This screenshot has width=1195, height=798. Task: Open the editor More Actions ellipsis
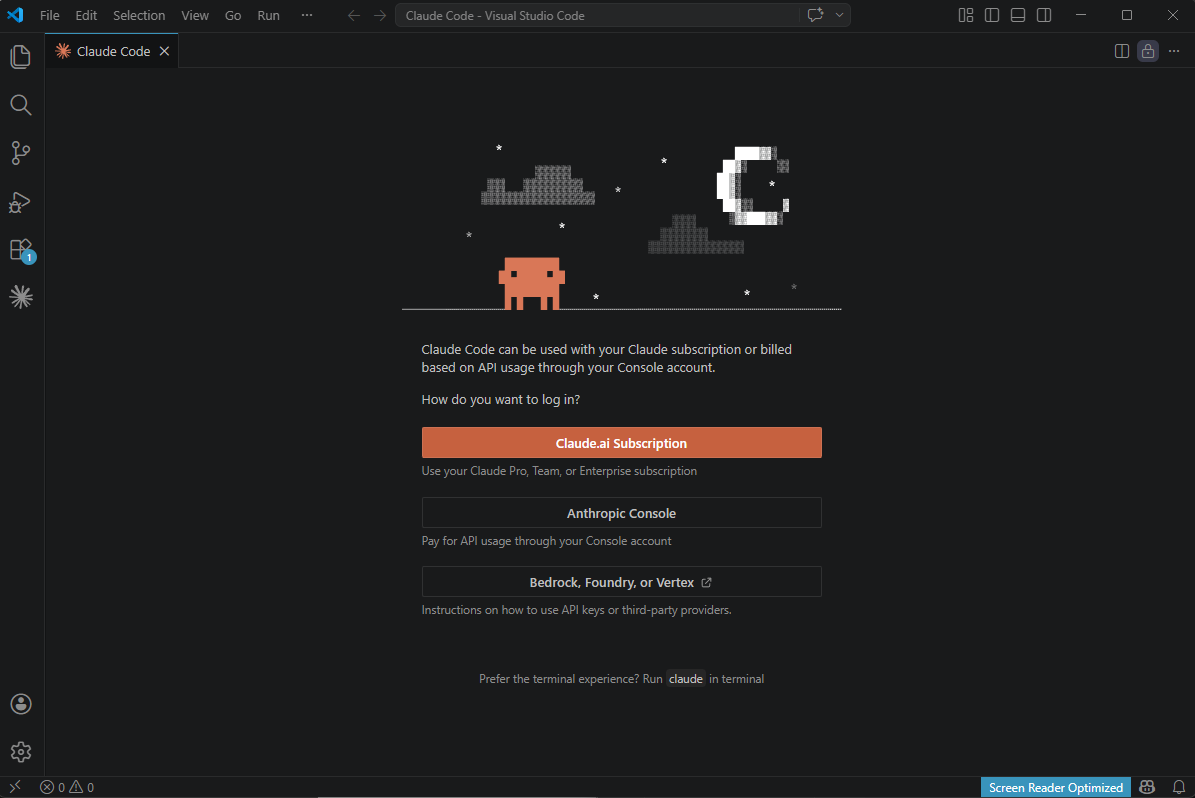point(1174,51)
